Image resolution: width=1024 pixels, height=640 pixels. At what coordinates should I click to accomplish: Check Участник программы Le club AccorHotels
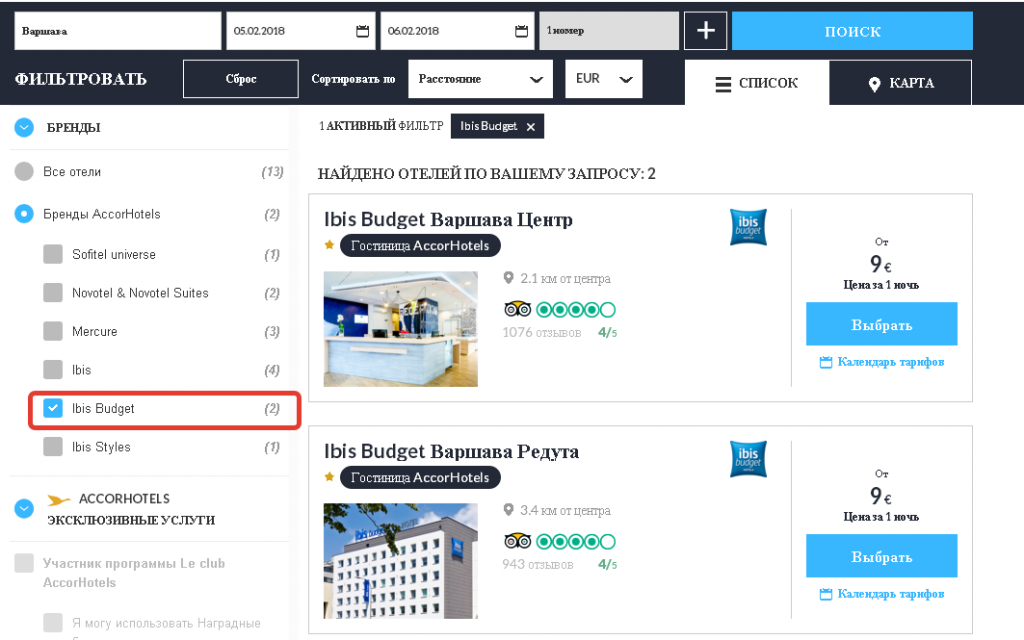pyautogui.click(x=24, y=563)
